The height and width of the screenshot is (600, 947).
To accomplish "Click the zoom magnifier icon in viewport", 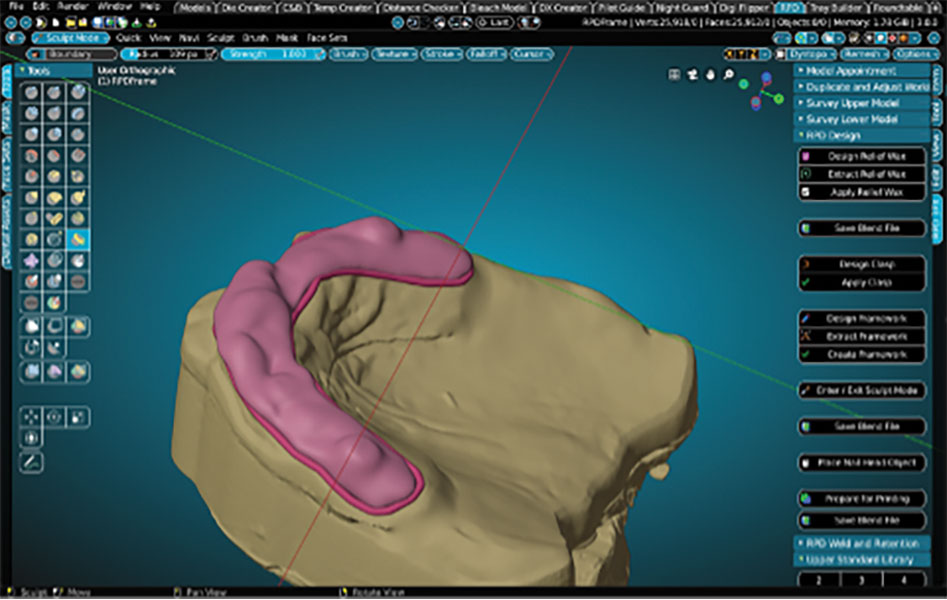I will pos(728,74).
